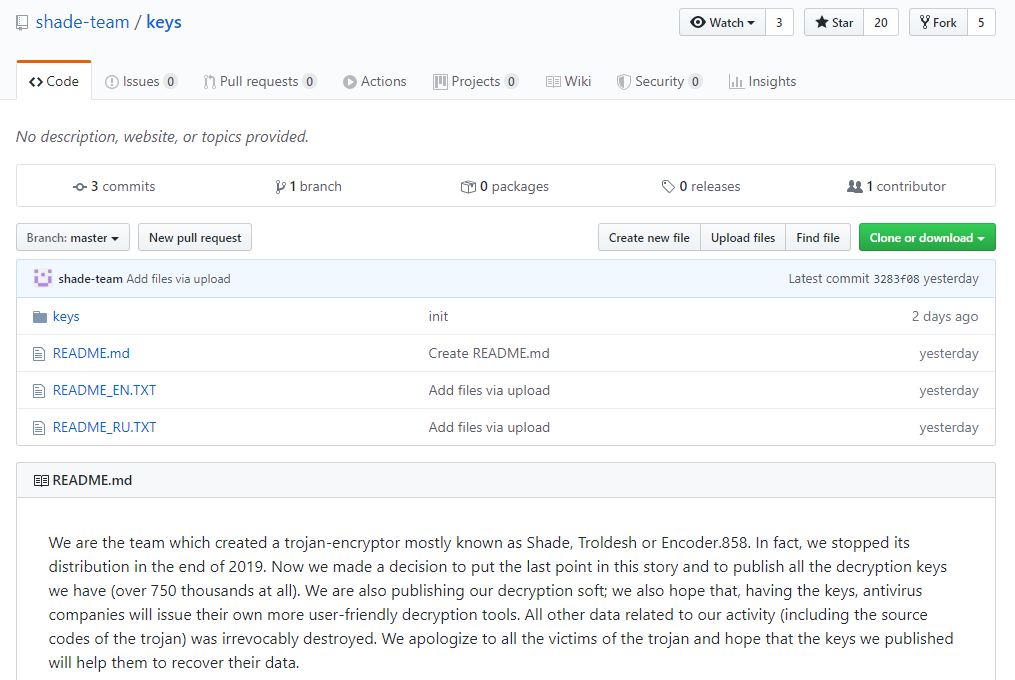Switch to the Security tab
The image size is (1015, 680).
point(659,82)
